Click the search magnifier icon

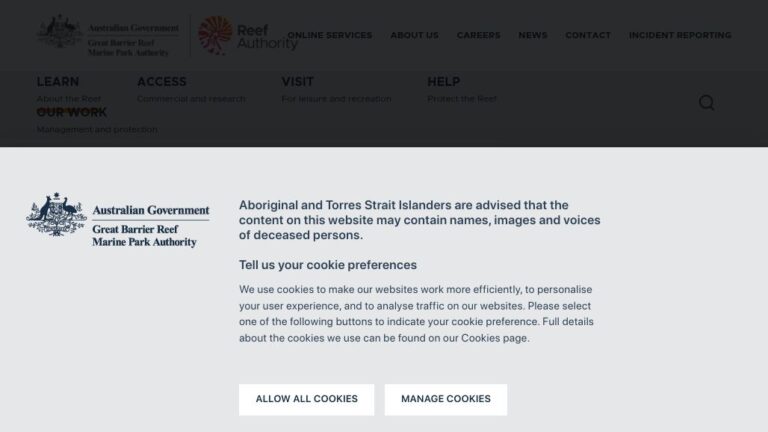(x=706, y=102)
